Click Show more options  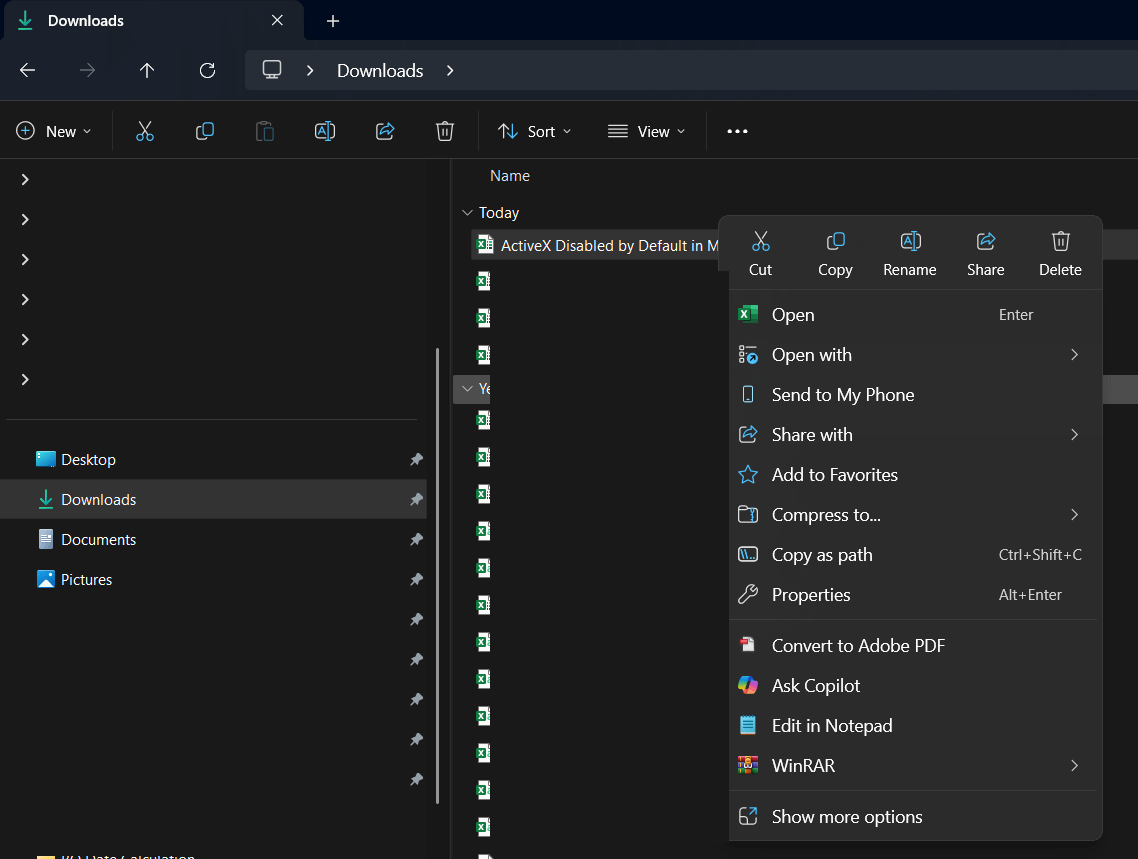pyautogui.click(x=915, y=816)
